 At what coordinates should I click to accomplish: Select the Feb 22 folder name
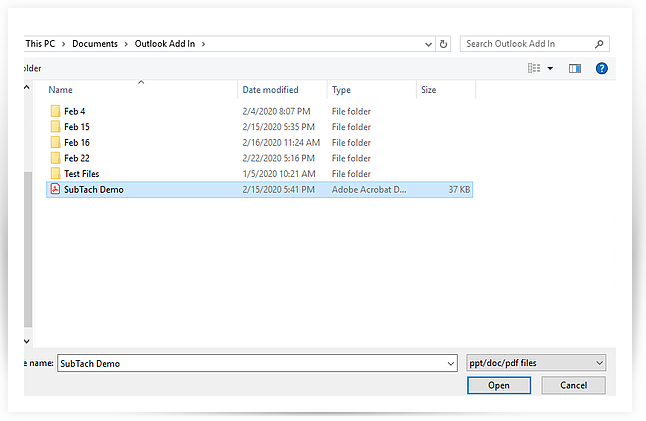click(x=77, y=158)
